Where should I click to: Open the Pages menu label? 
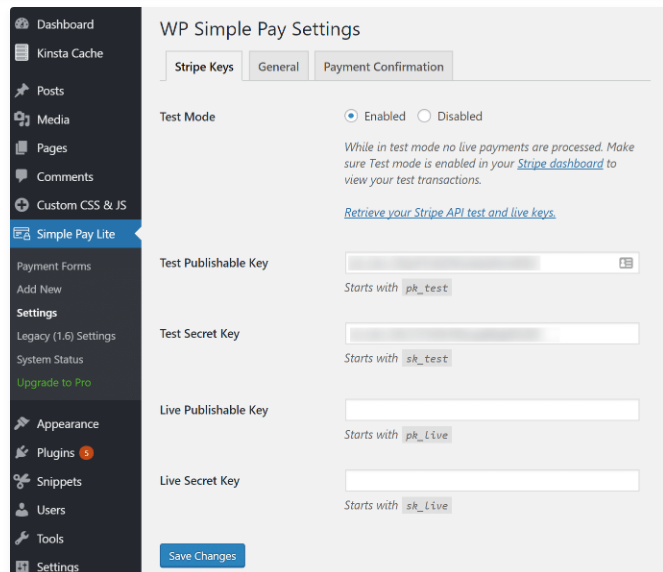point(52,148)
